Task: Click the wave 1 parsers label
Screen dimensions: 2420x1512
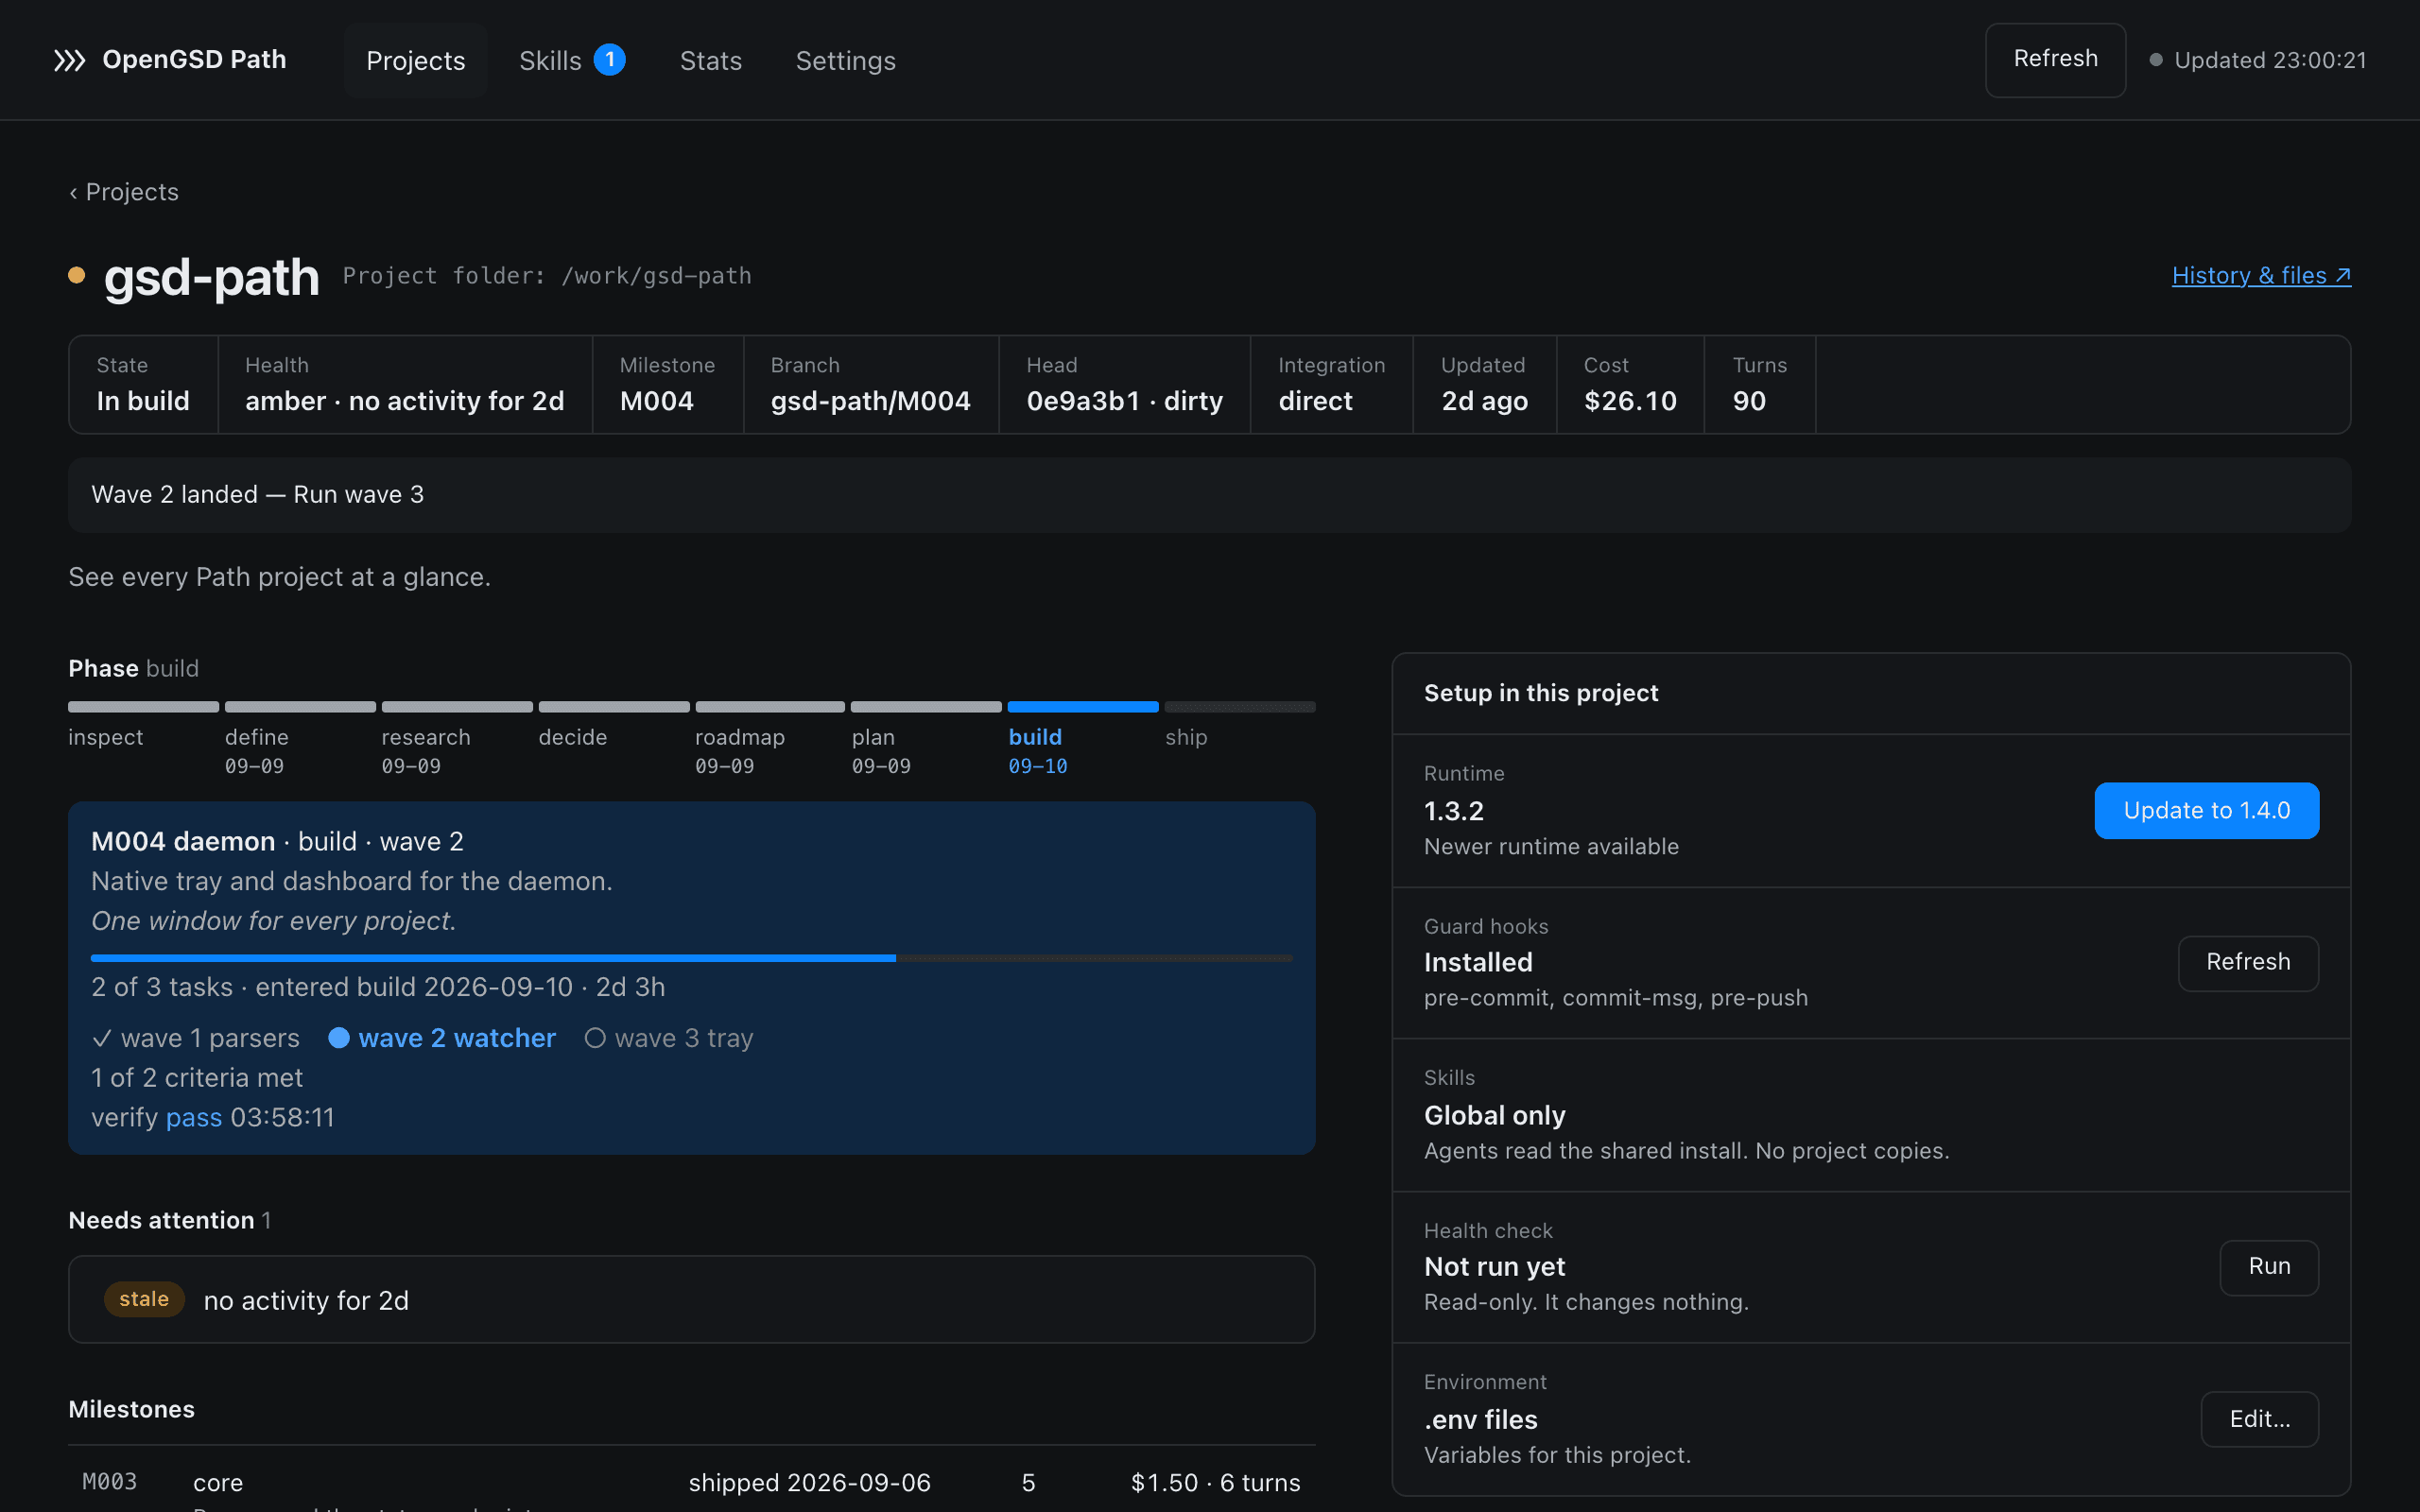Action: coord(210,1038)
